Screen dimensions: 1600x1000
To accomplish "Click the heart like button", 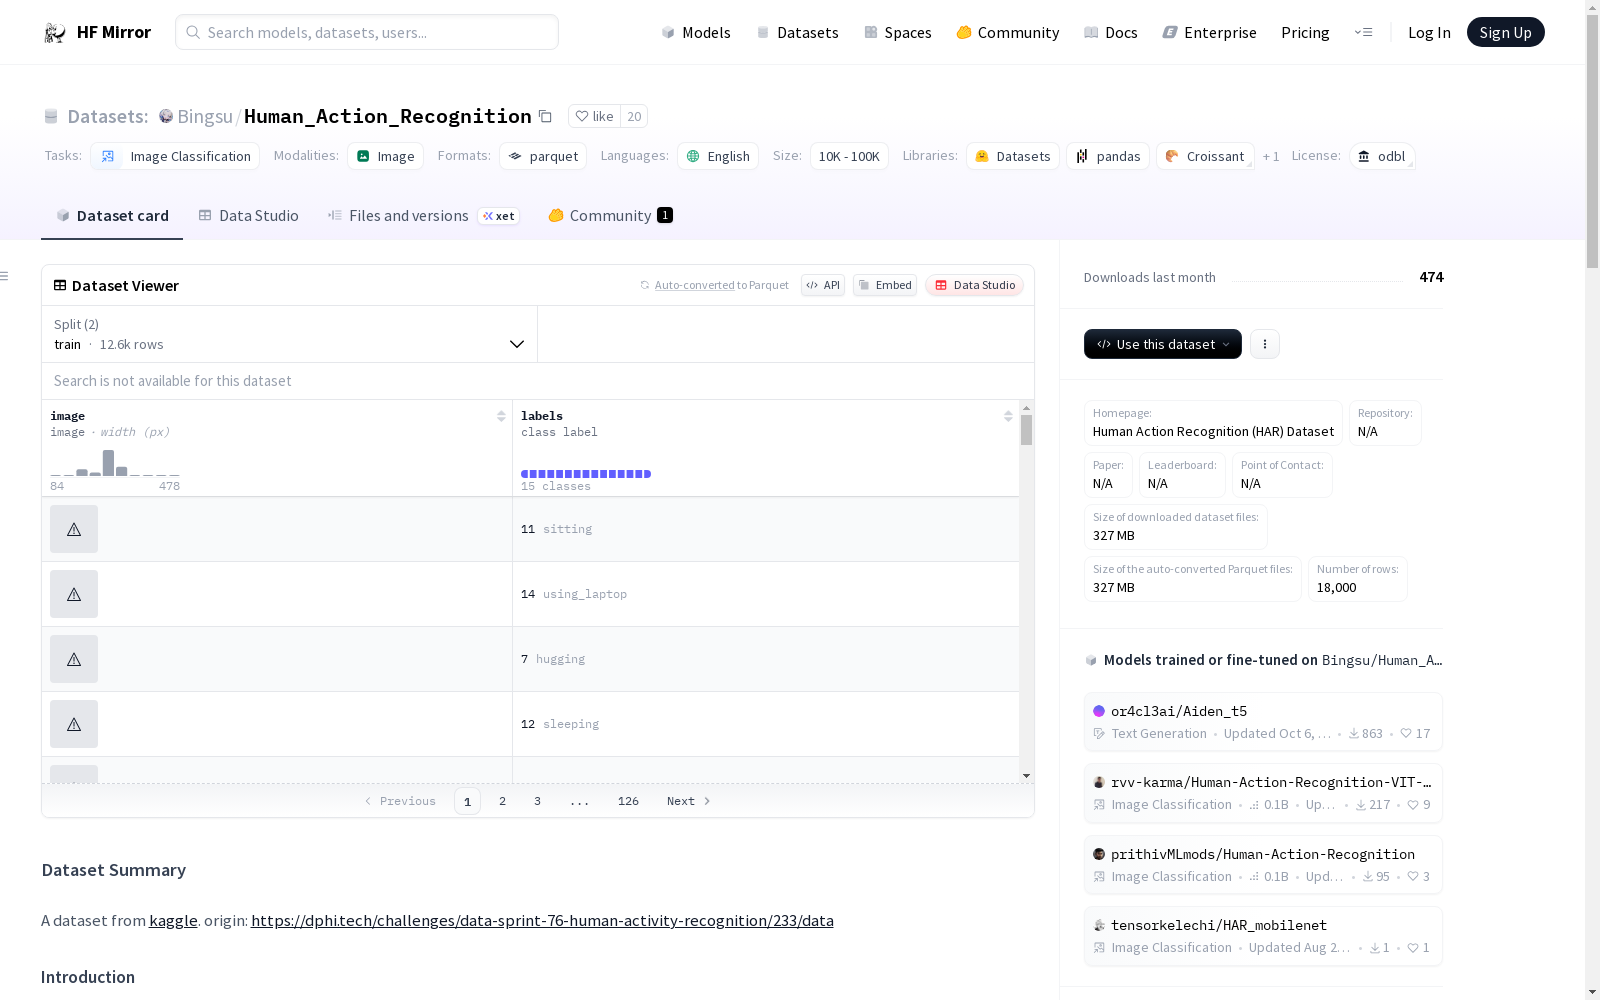I will point(594,116).
